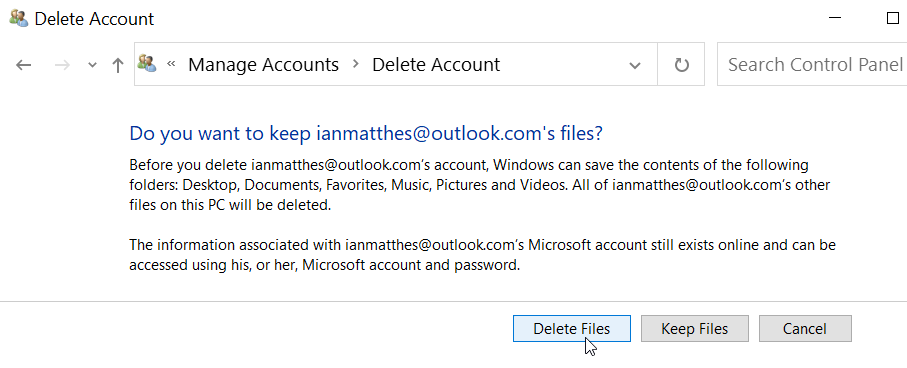Expand the hidden breadcrumb path chevrons
907x368 pixels.
click(x=171, y=64)
